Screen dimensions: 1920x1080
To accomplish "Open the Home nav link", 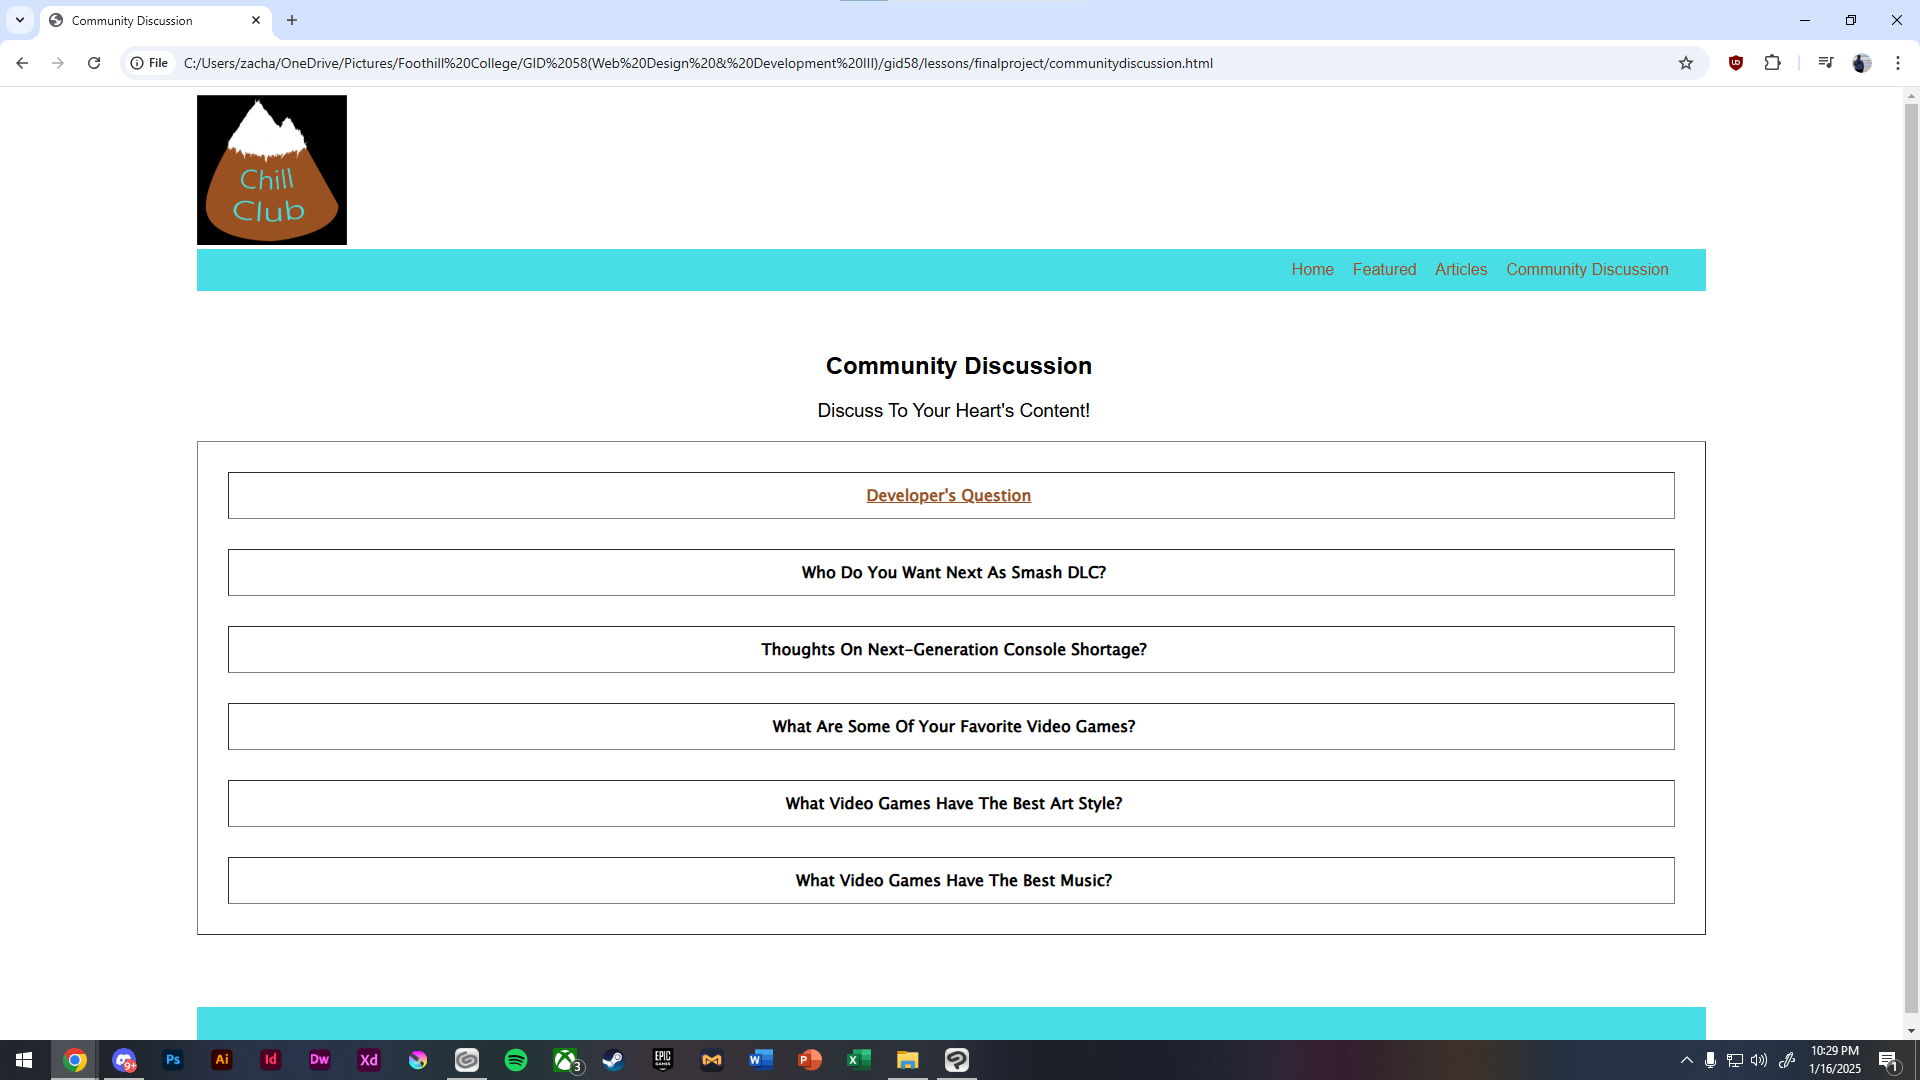I will [x=1312, y=270].
